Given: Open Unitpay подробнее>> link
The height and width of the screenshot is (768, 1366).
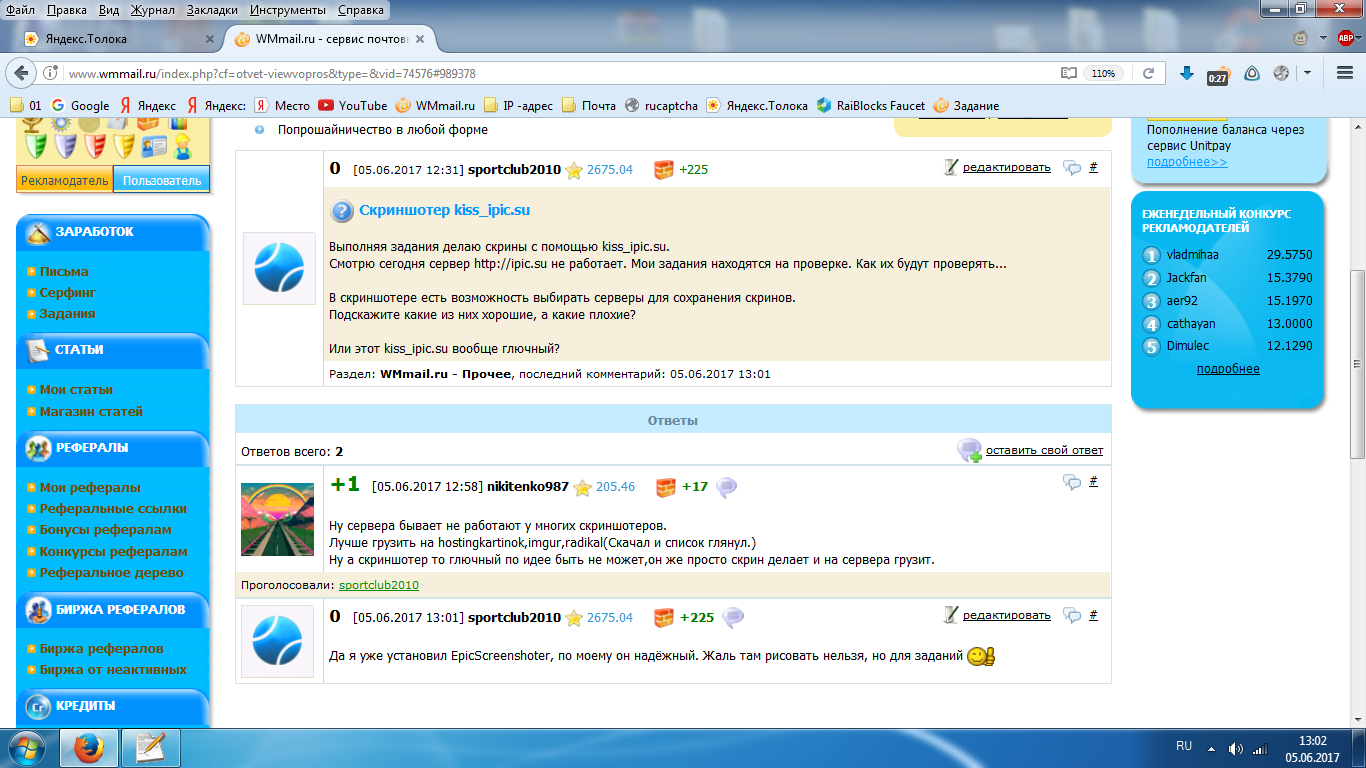Looking at the screenshot, I should pos(1187,162).
